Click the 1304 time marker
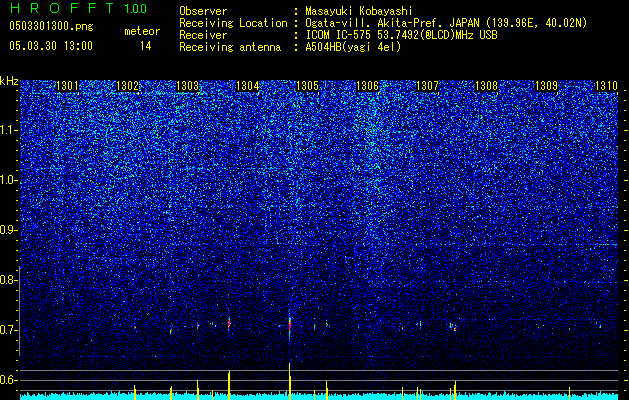Image resolution: width=629 pixels, height=400 pixels. coord(248,86)
